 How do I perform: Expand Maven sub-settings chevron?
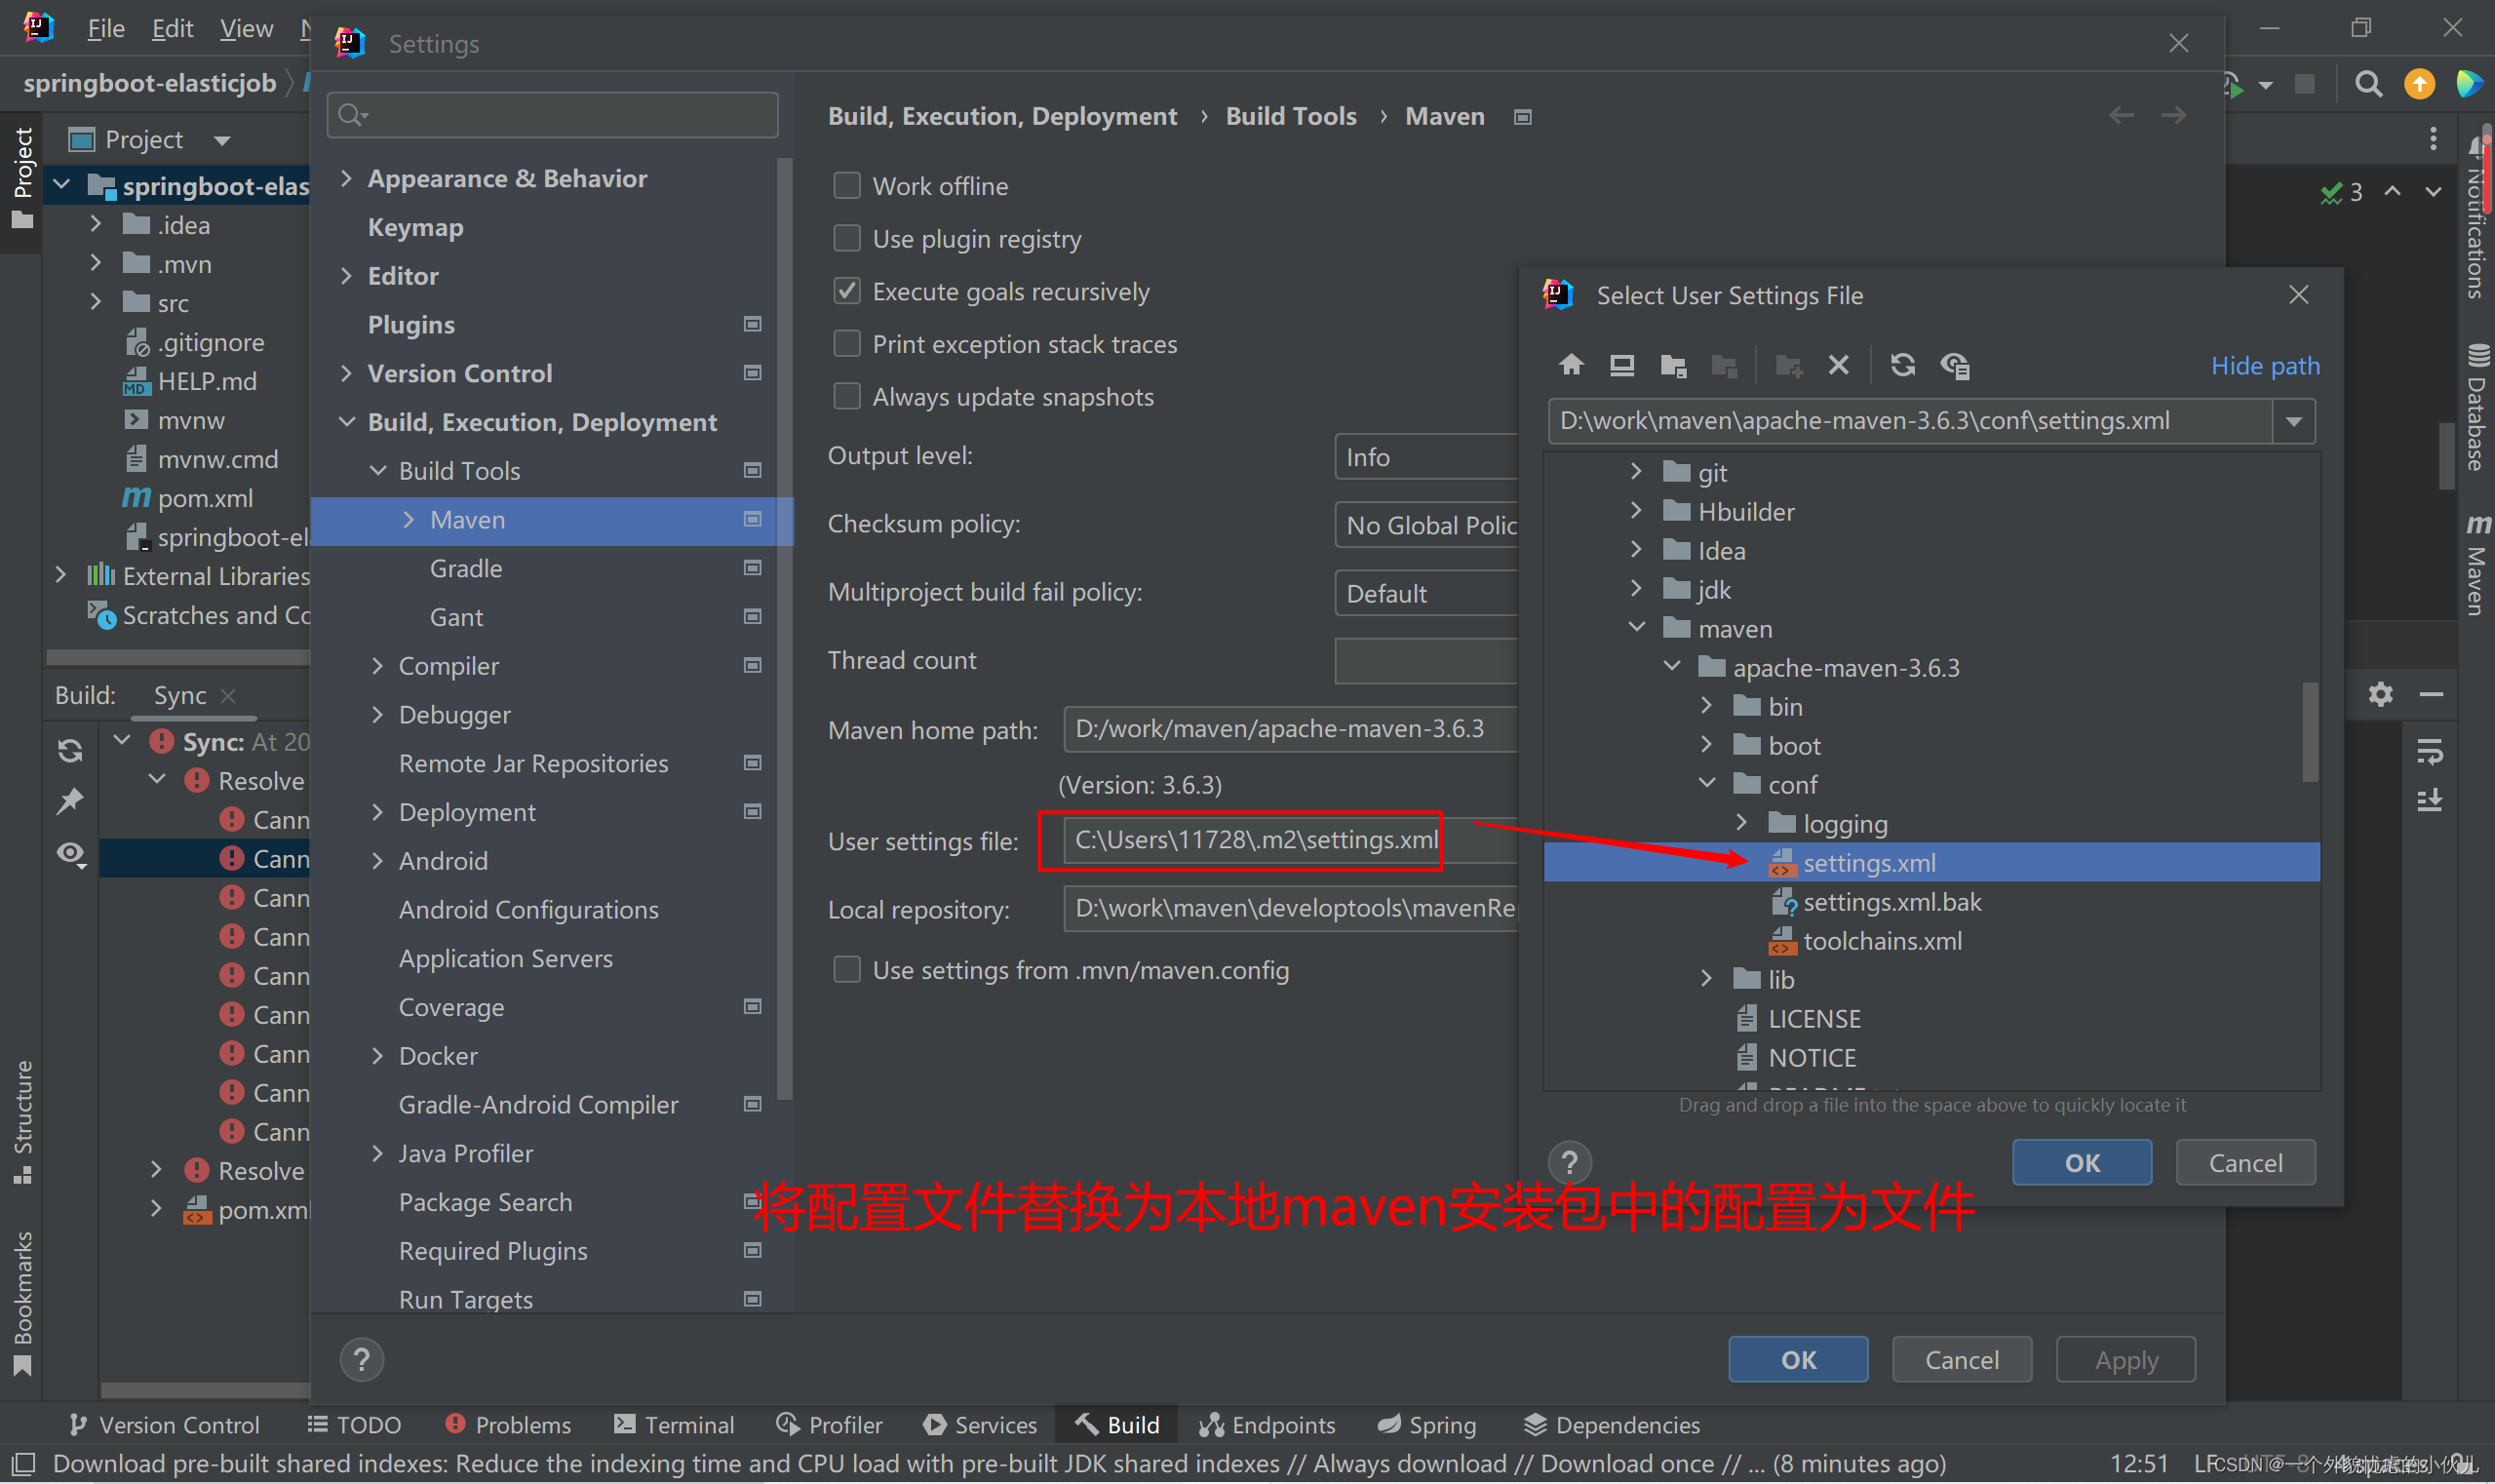(x=408, y=519)
